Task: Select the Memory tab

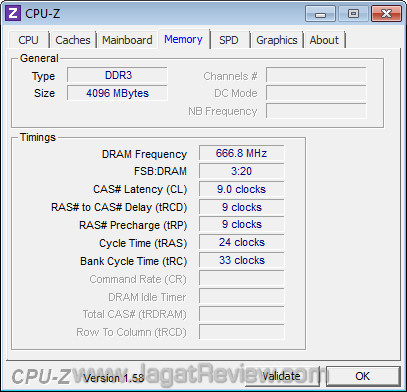Action: tap(183, 39)
